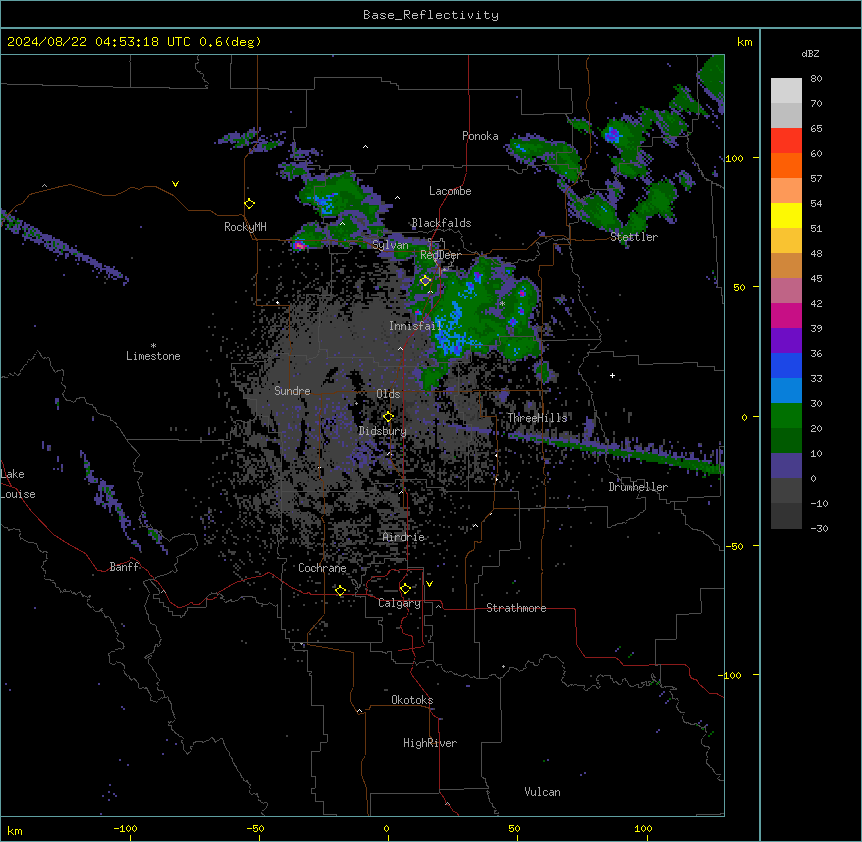Click the 65 value in the dBZ legend

pos(816,129)
